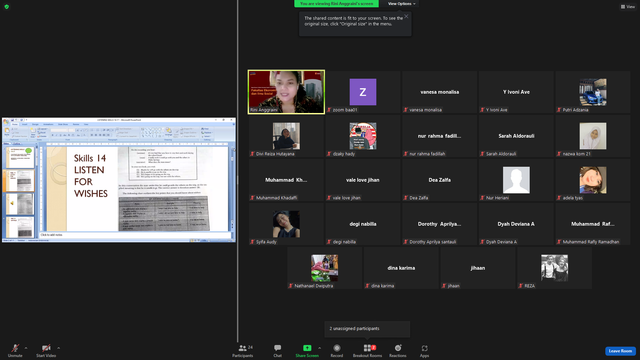Close the shared content size notification
The width and height of the screenshot is (640, 360).
(406, 16)
